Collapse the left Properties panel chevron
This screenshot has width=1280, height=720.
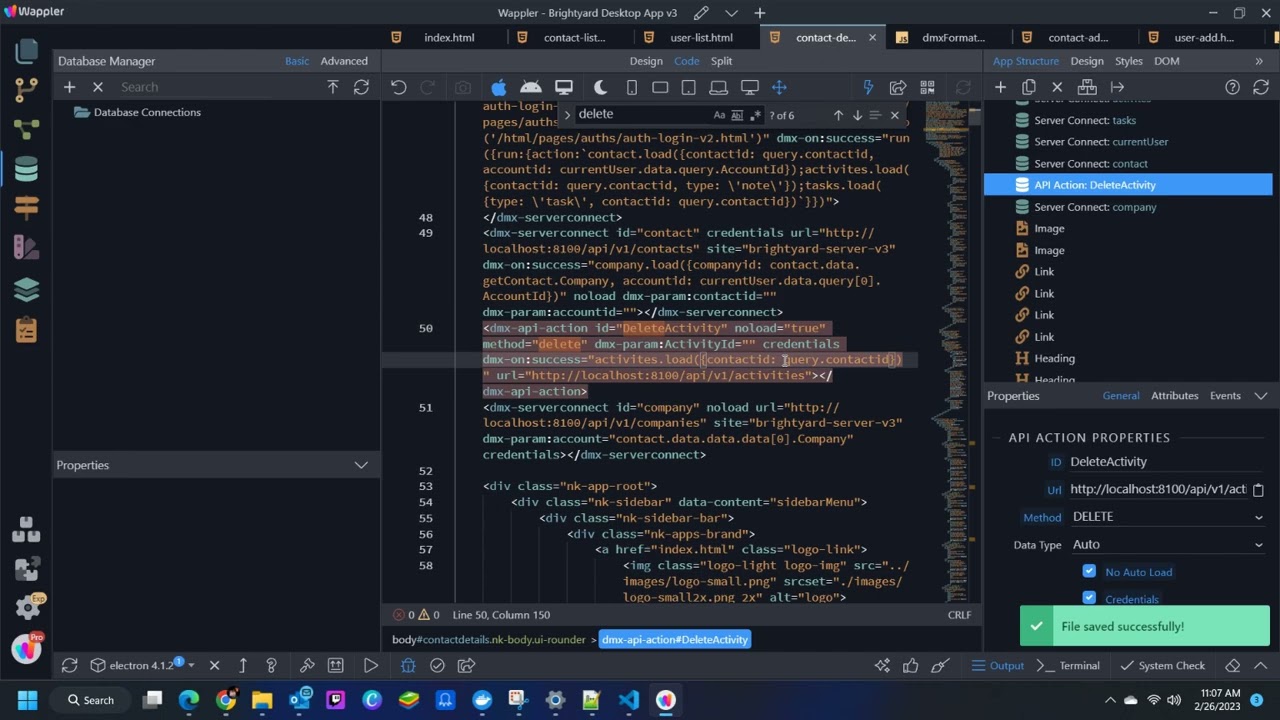click(361, 465)
